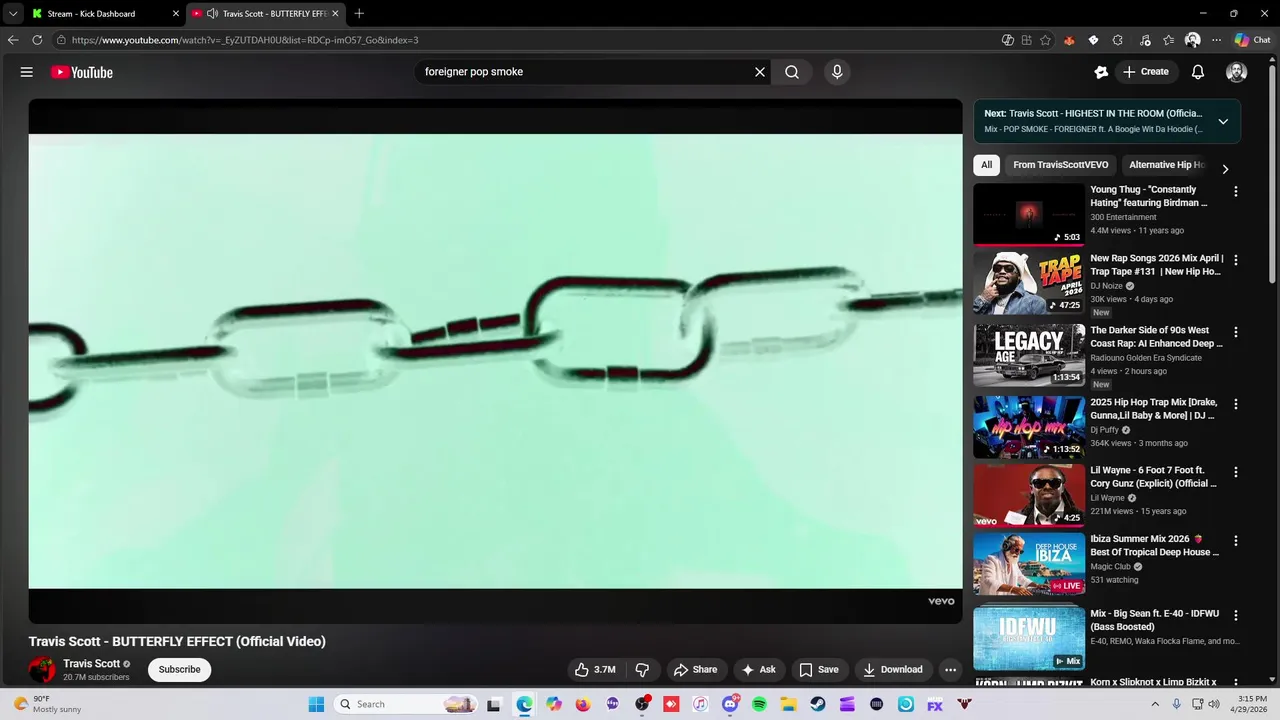The height and width of the screenshot is (720, 1280).
Task: Close the Stream - Kick Dashboard tab
Action: pos(176,14)
